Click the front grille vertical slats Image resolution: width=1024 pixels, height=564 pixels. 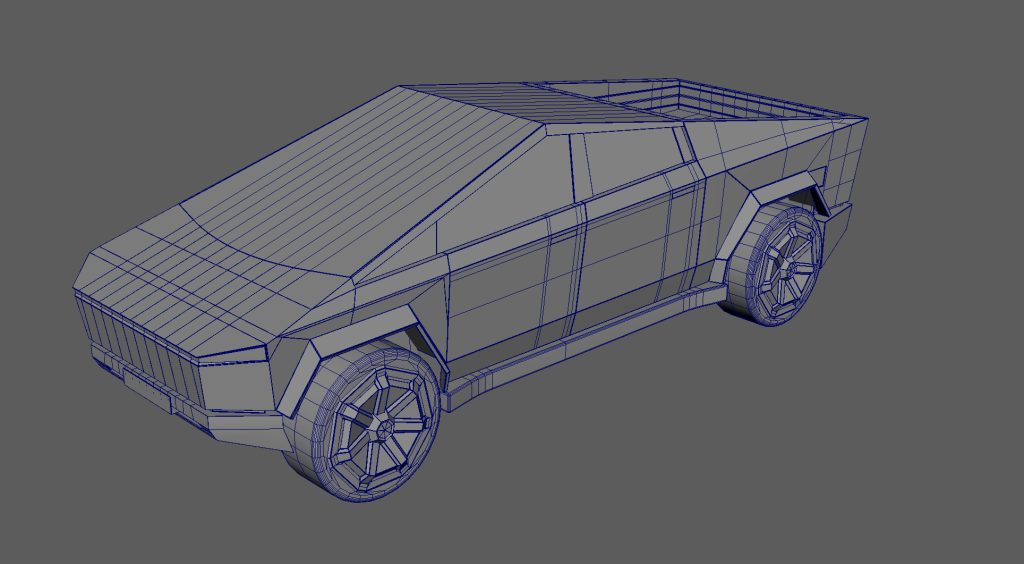click(140, 349)
